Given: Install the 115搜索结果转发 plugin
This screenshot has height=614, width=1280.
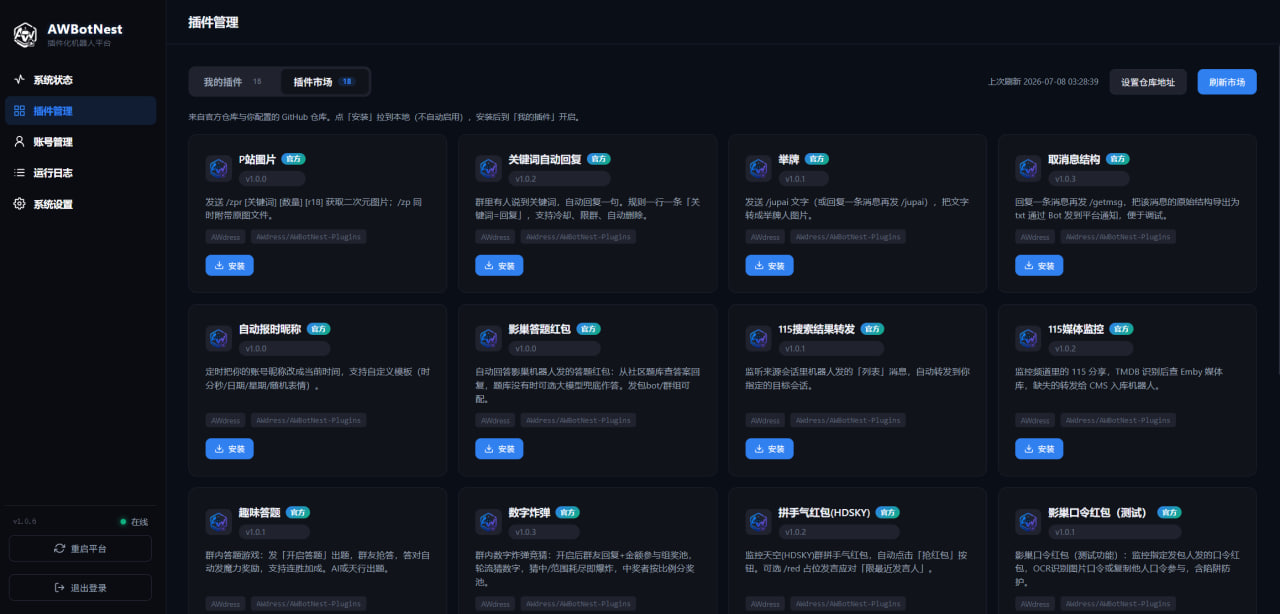Looking at the screenshot, I should click(x=769, y=449).
